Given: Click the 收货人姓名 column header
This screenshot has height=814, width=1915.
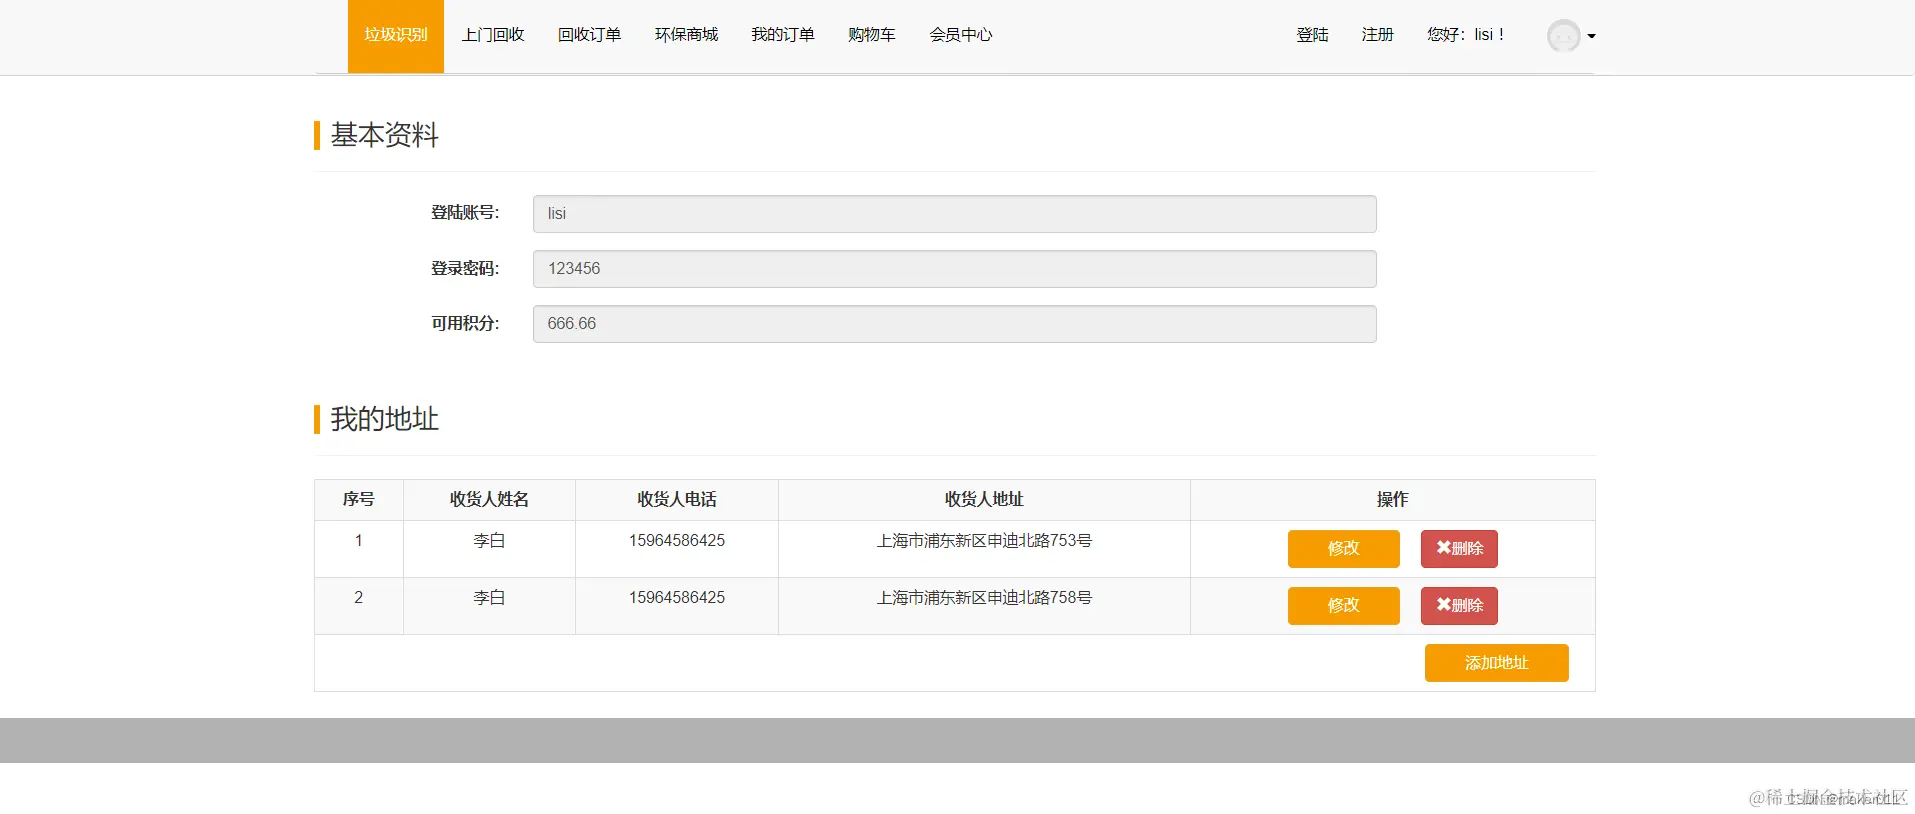Looking at the screenshot, I should coord(489,500).
